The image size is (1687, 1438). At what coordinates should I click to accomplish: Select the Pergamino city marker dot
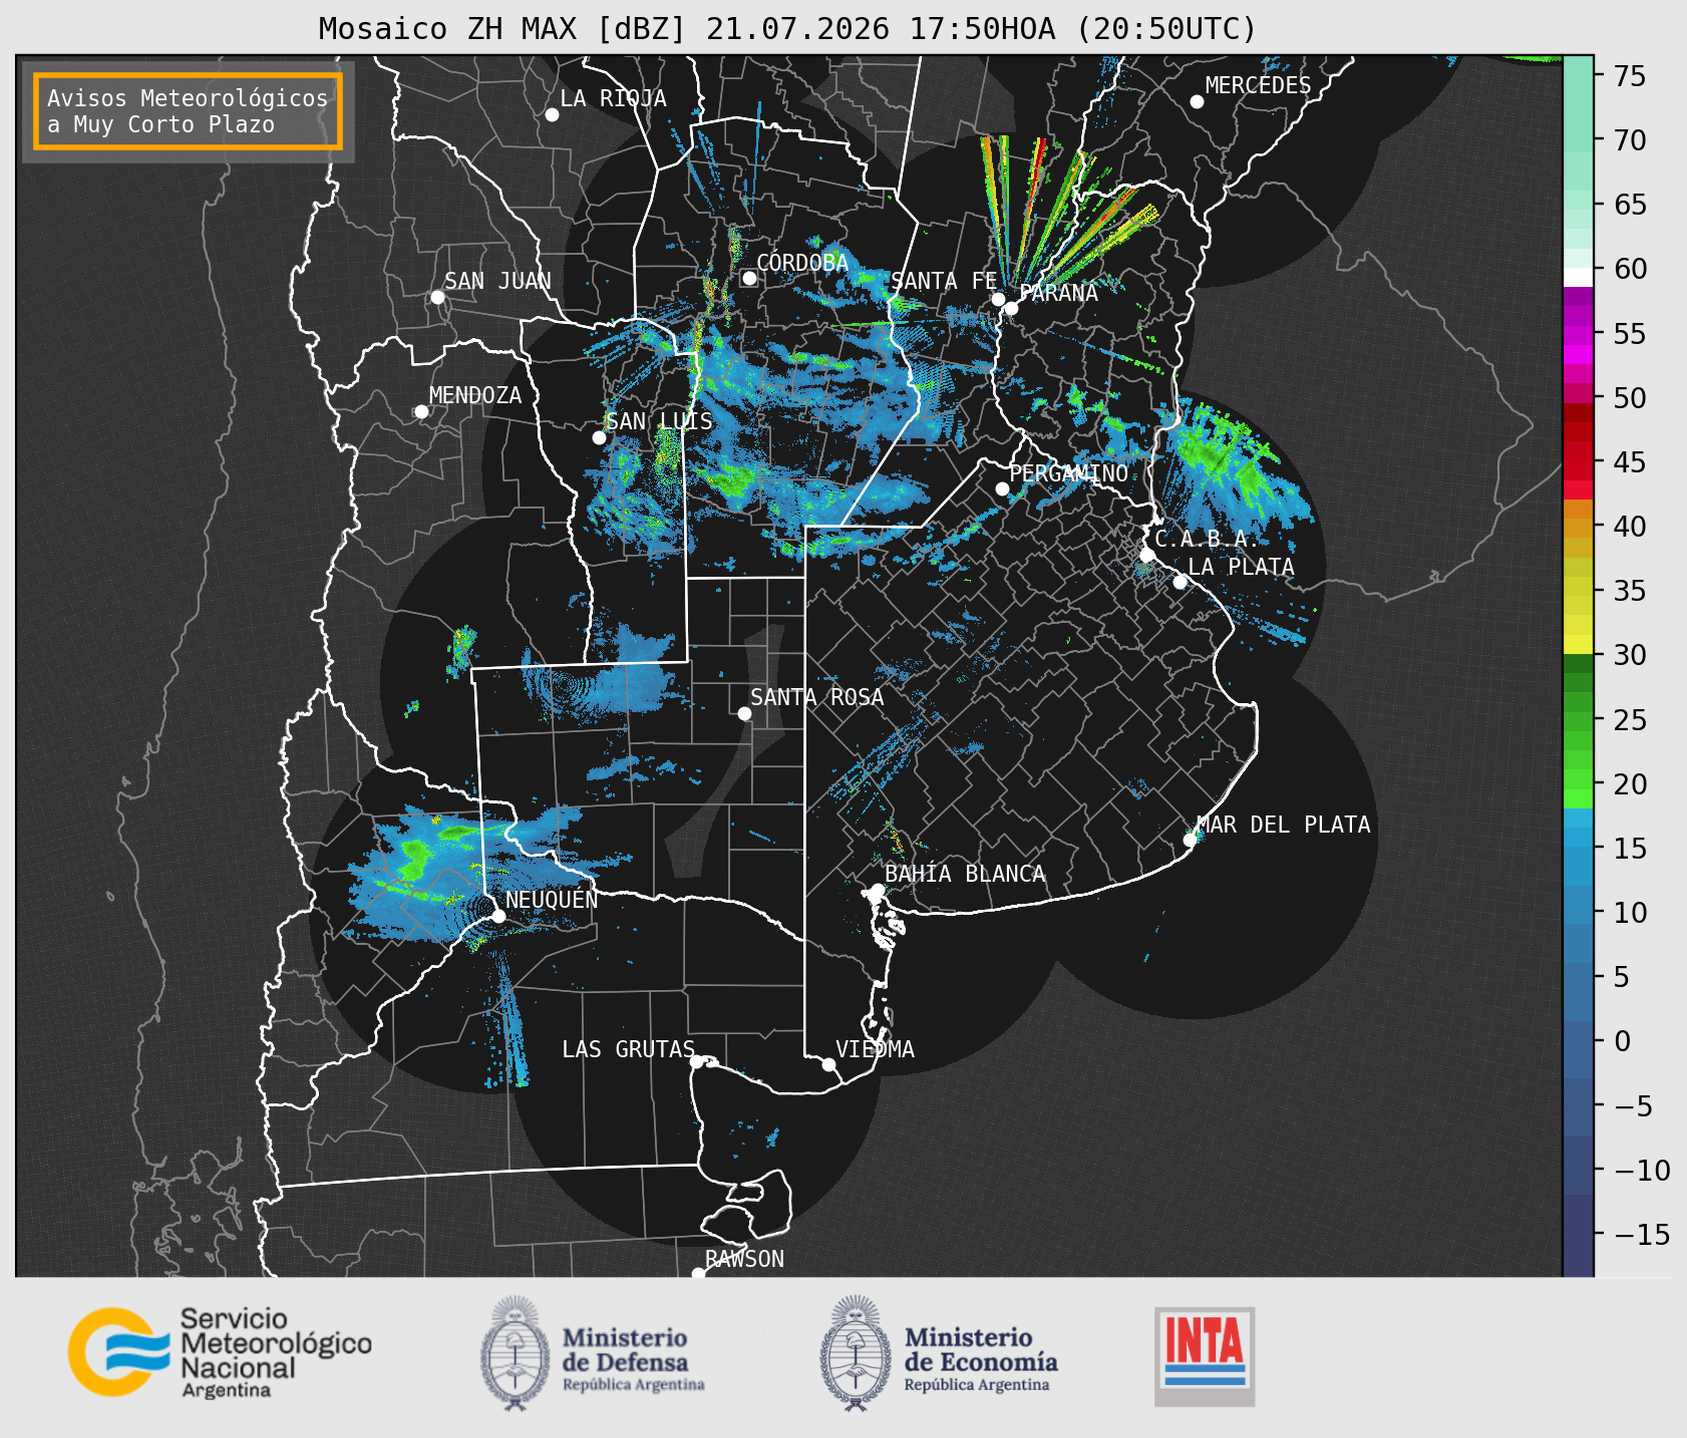point(1002,489)
